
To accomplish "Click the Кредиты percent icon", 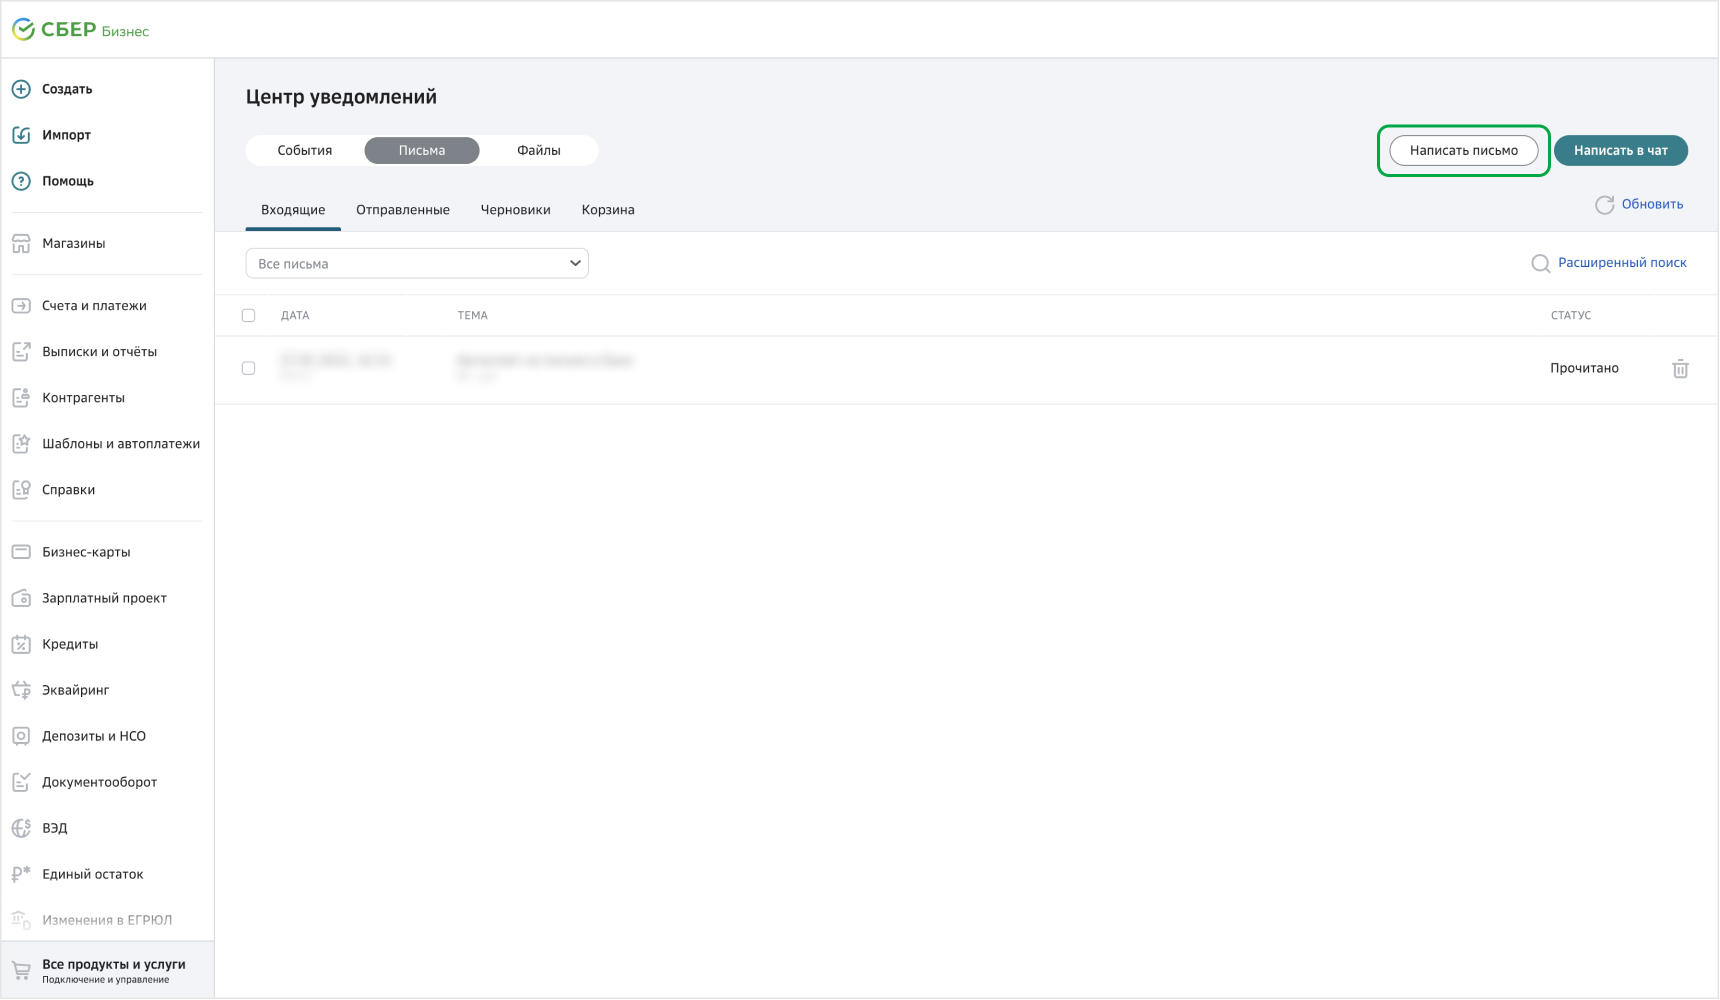I will tap(21, 644).
